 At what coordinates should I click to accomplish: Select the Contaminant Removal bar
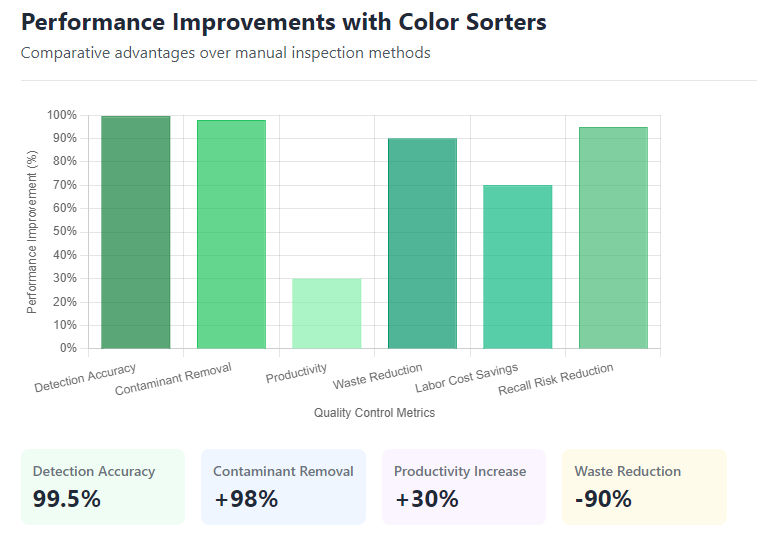pyautogui.click(x=231, y=234)
